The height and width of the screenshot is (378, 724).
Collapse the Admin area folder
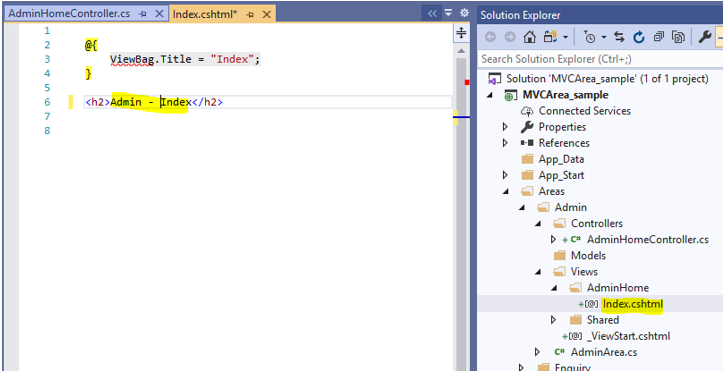pyautogui.click(x=522, y=208)
